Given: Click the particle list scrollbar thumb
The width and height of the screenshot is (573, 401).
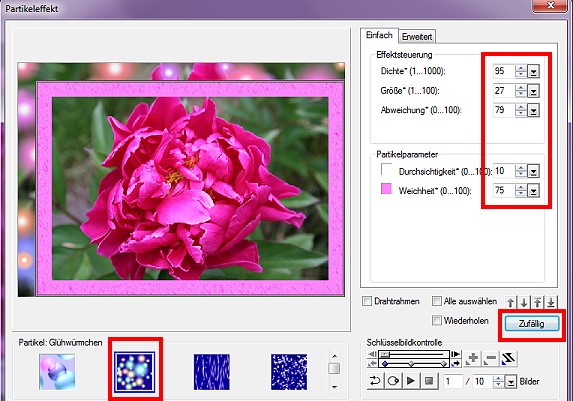Looking at the screenshot, I should click(x=334, y=368).
